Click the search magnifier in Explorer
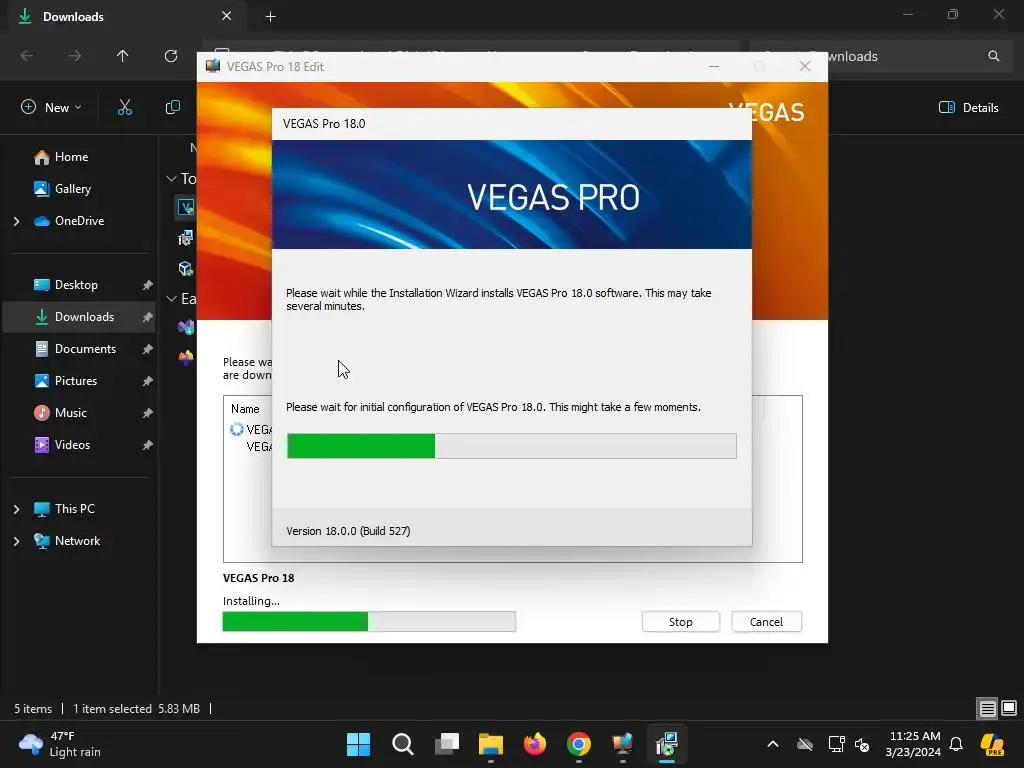Image resolution: width=1024 pixels, height=768 pixels. point(993,56)
